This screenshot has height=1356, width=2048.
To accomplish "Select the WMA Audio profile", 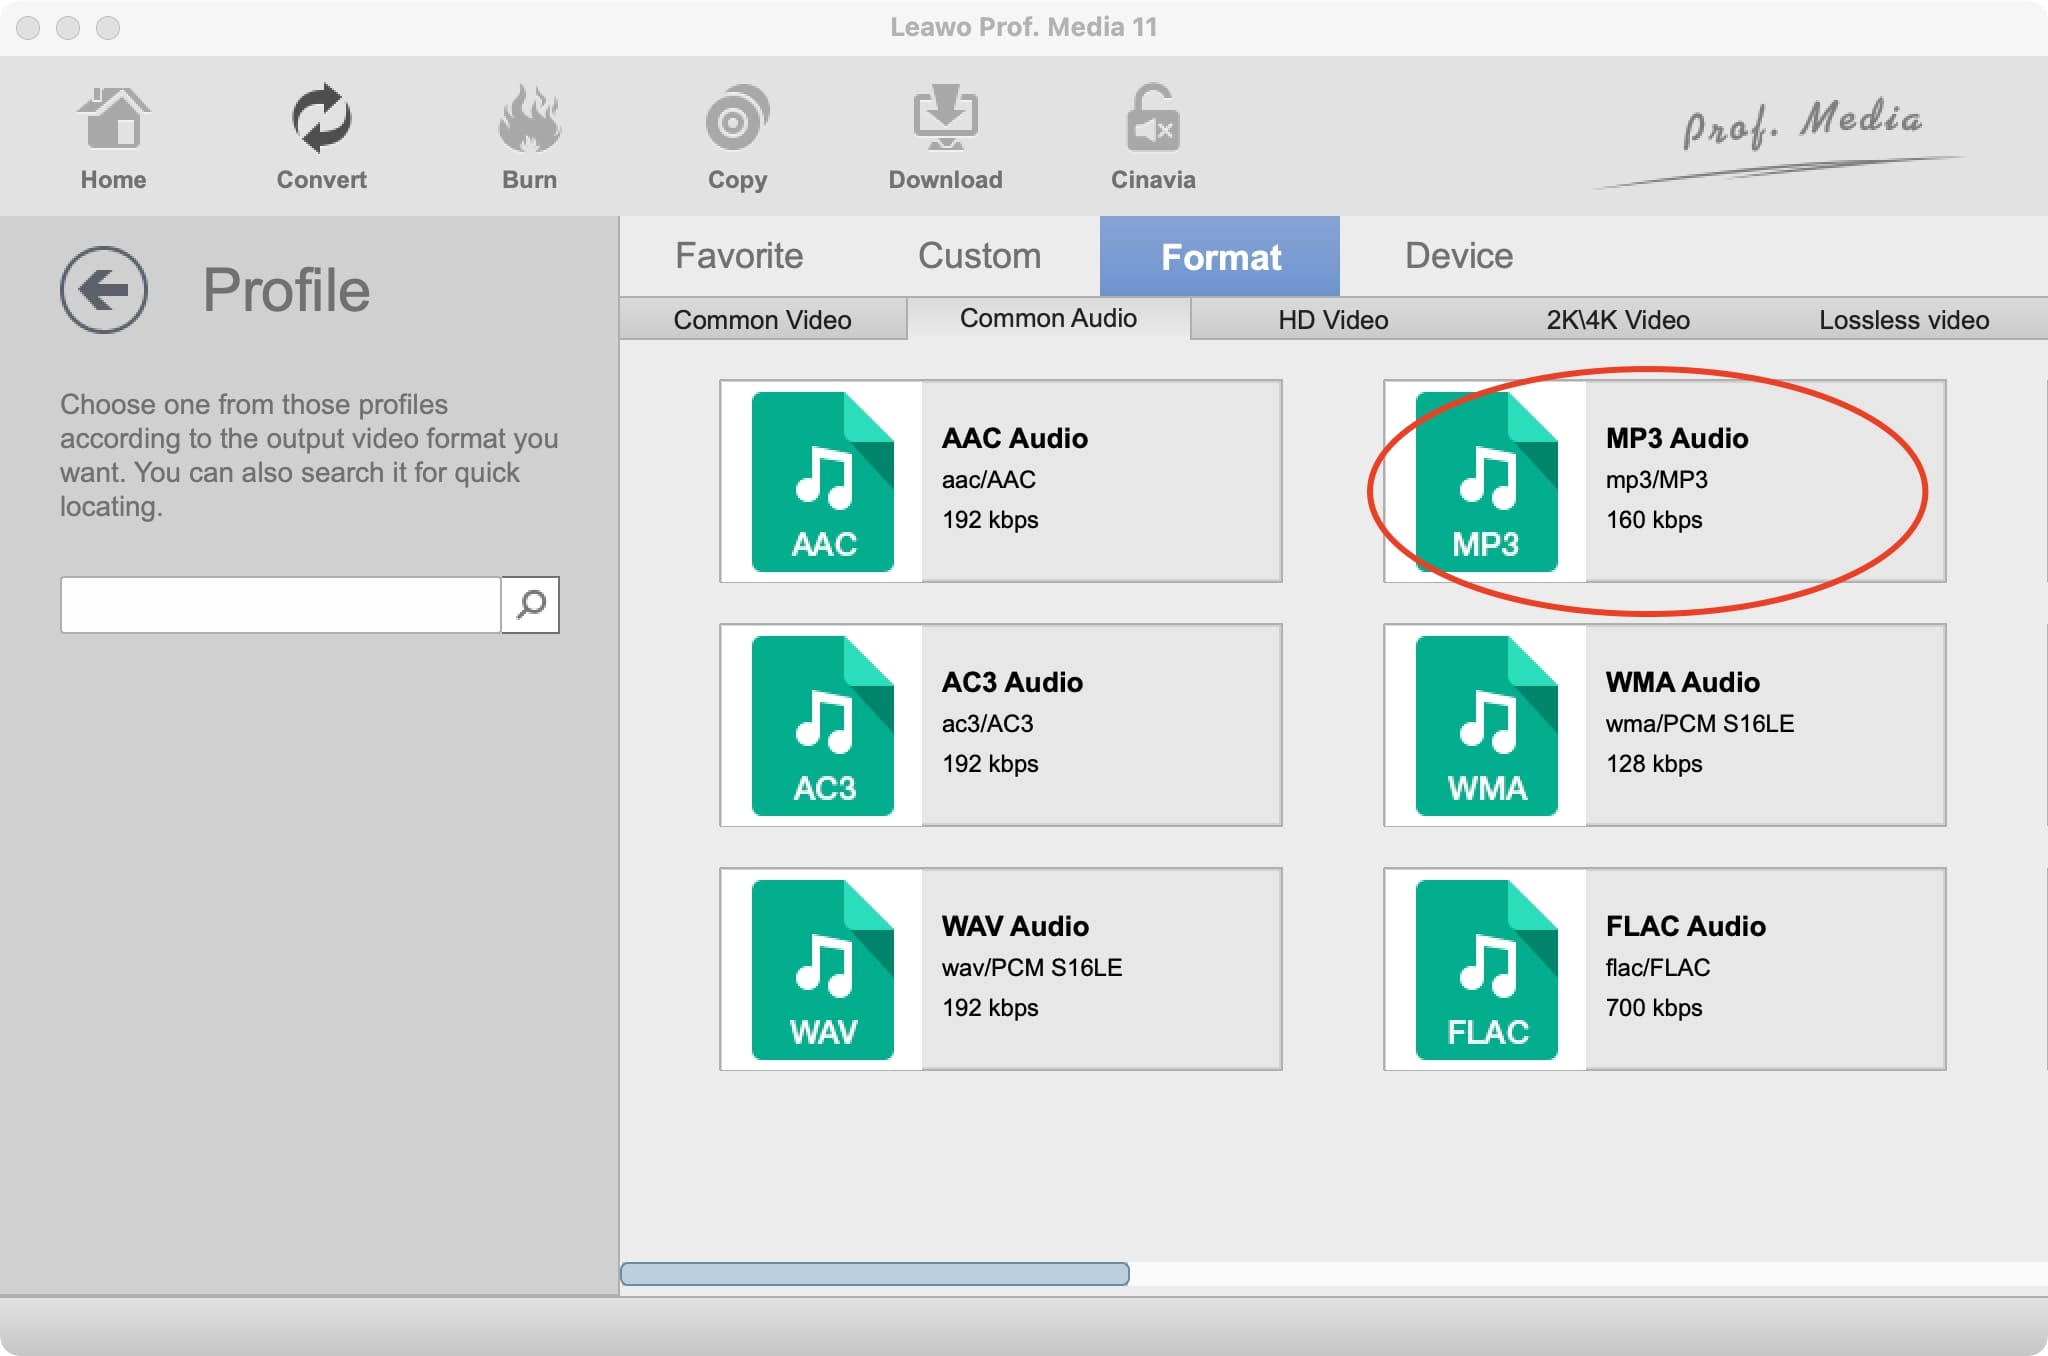I will pos(1665,724).
